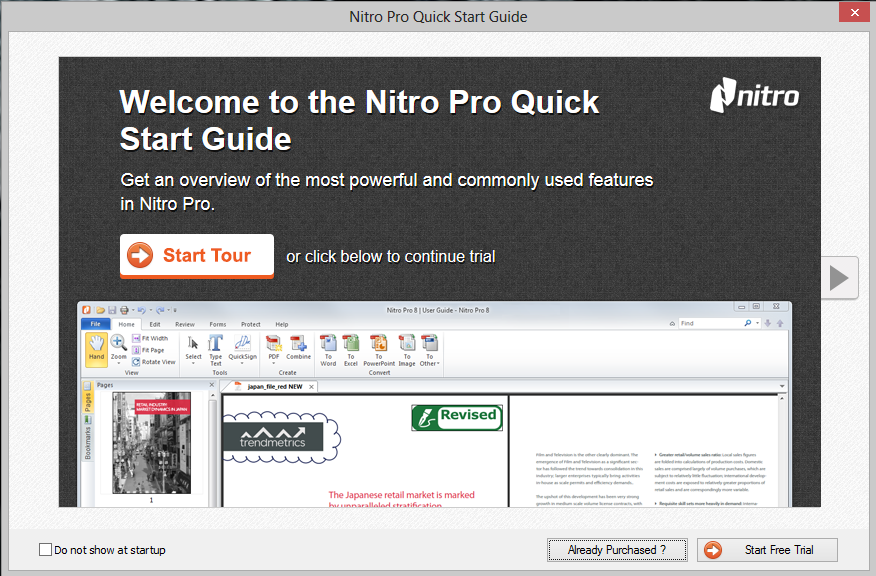Click Rotate View in preview View group
Screen dimensions: 876x576
point(154,362)
